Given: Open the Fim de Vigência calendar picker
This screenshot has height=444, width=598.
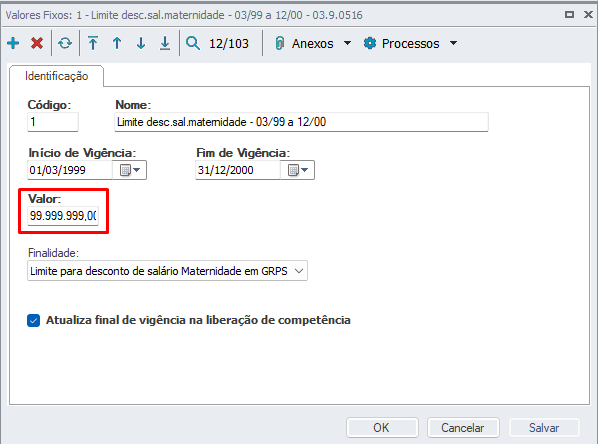Looking at the screenshot, I should pyautogui.click(x=298, y=170).
